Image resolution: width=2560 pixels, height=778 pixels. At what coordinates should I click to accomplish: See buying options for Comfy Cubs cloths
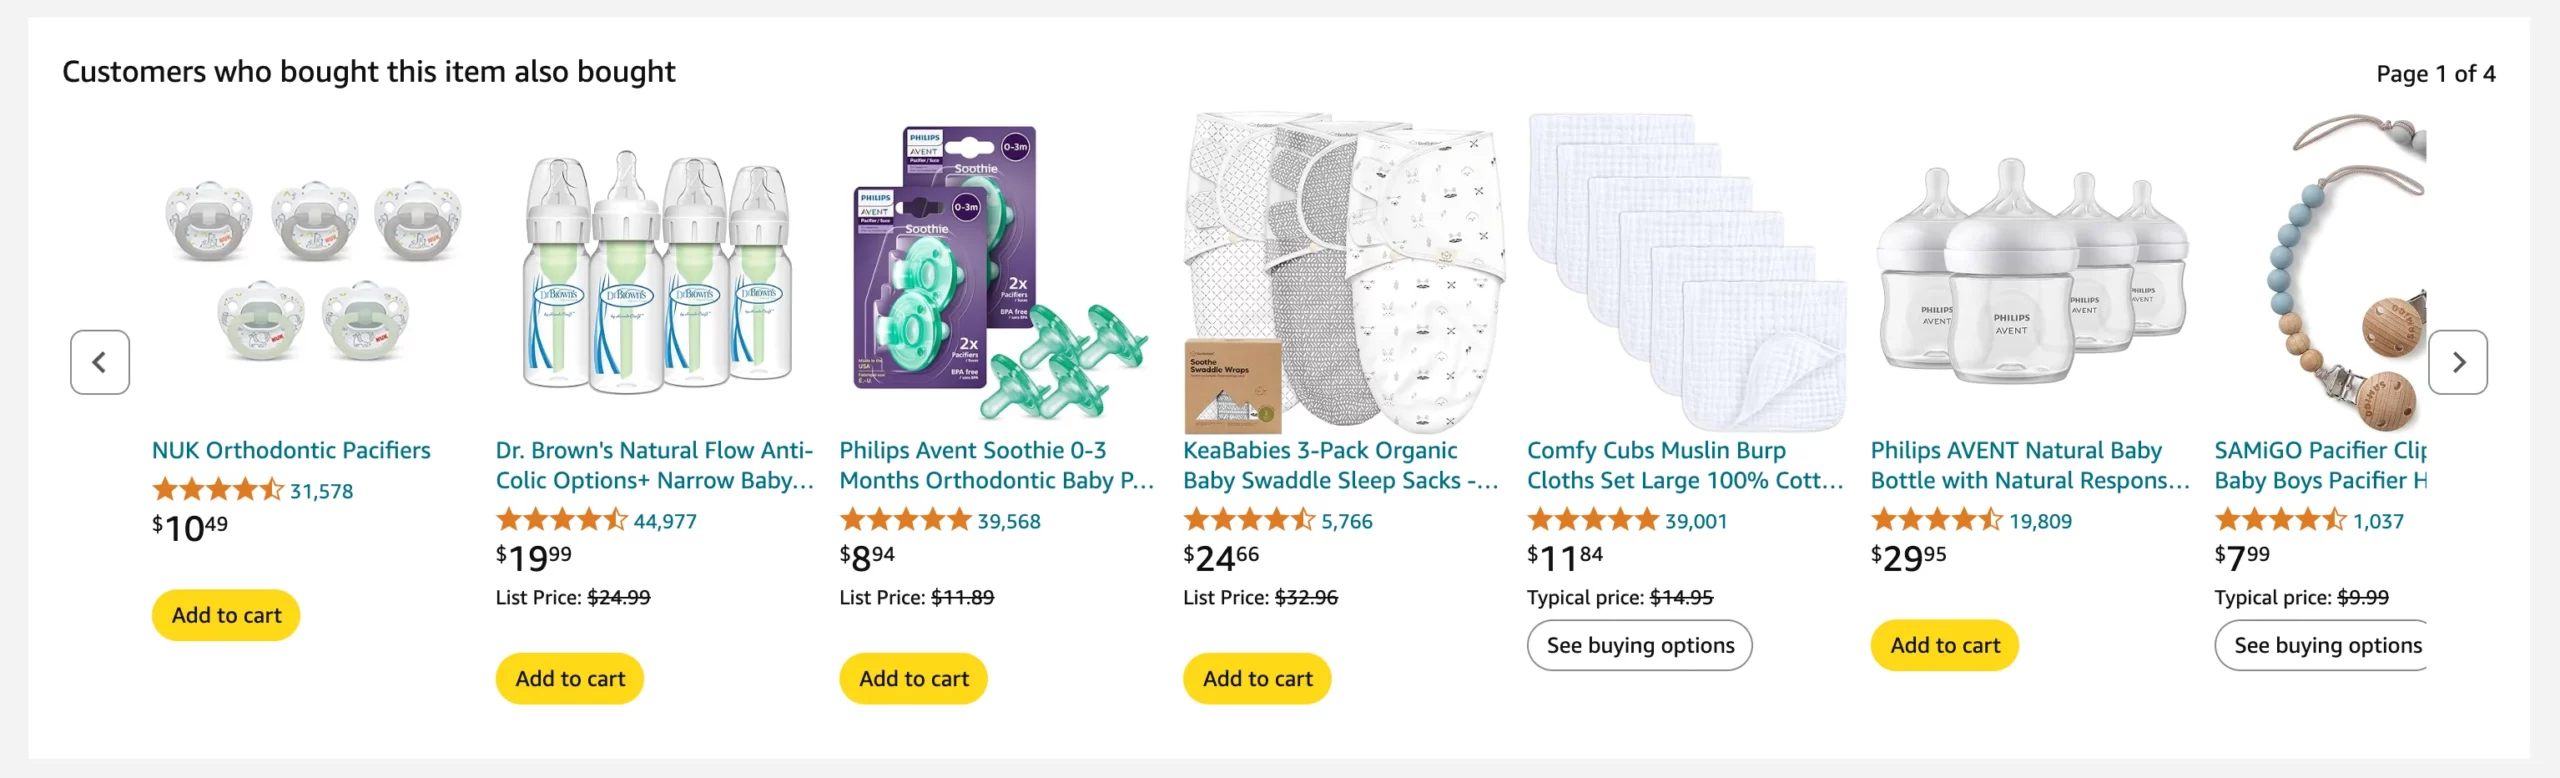tap(1640, 645)
